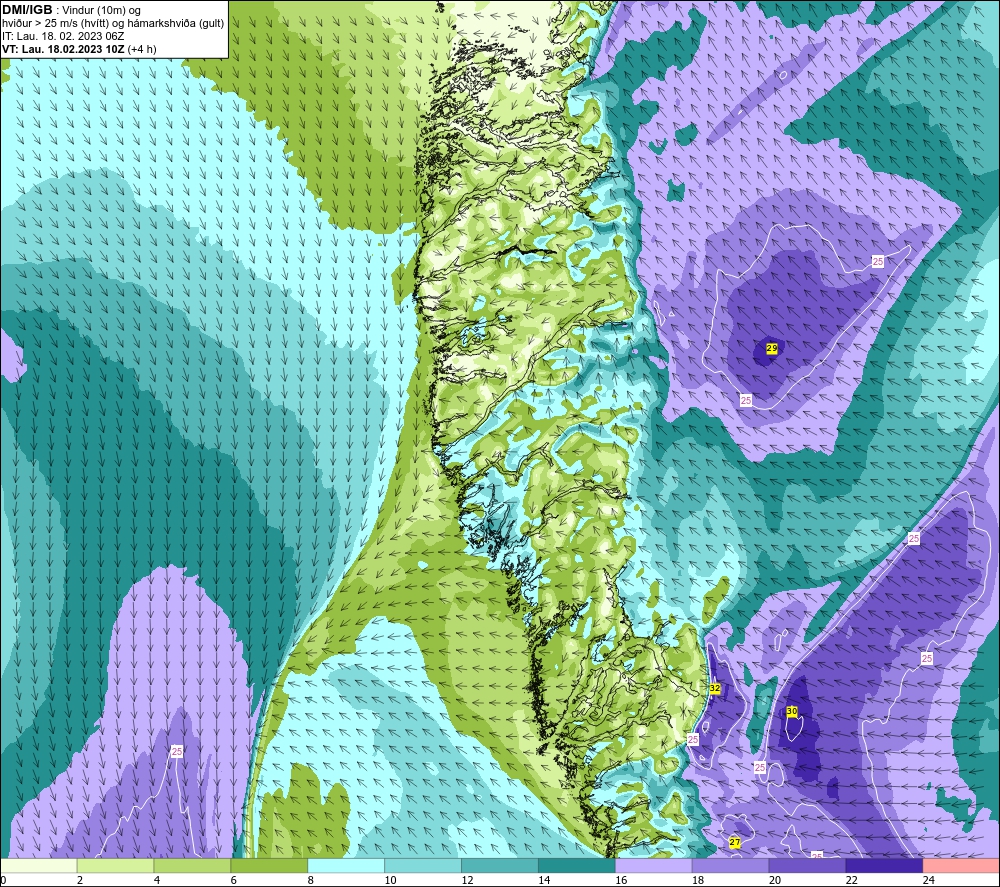The height and width of the screenshot is (887, 1000).
Task: Click the yellow 29 gust maximum marker
Action: point(772,348)
